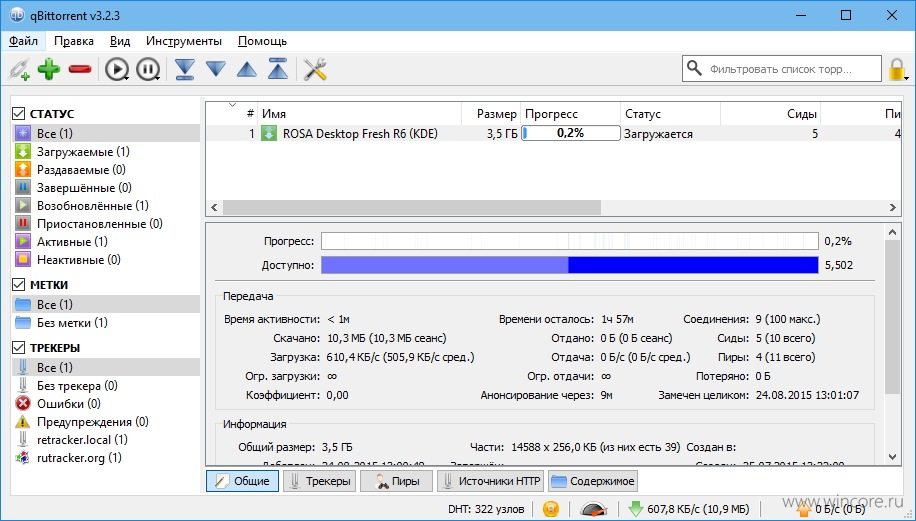Open options with the wrench icon
The image size is (916, 521).
[x=315, y=70]
